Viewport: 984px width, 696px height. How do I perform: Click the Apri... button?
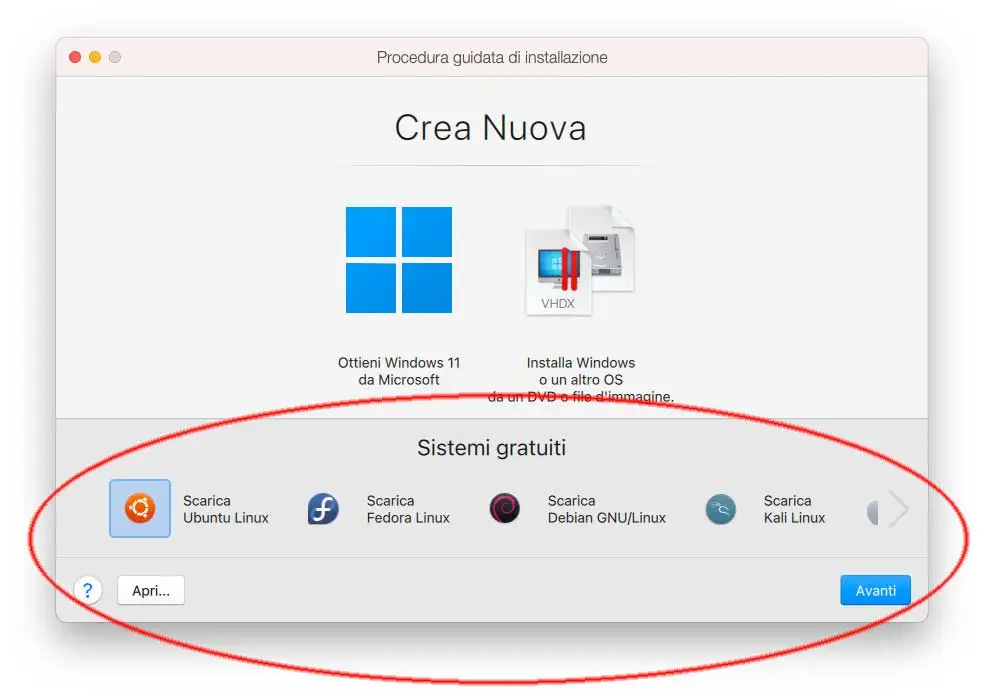click(150, 590)
